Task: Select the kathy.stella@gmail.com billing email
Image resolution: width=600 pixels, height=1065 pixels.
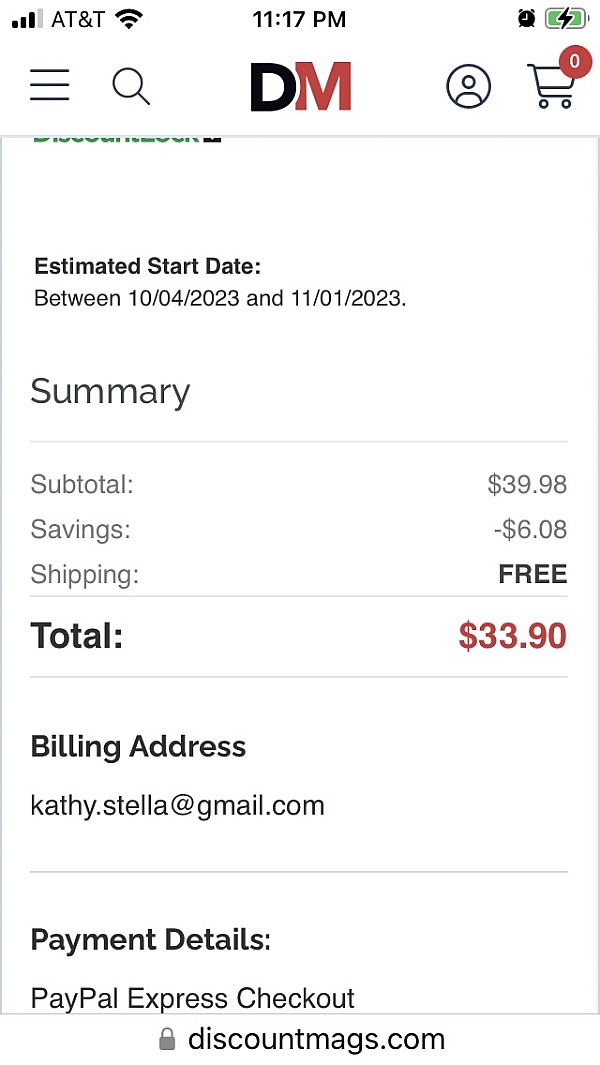Action: pyautogui.click(x=178, y=805)
